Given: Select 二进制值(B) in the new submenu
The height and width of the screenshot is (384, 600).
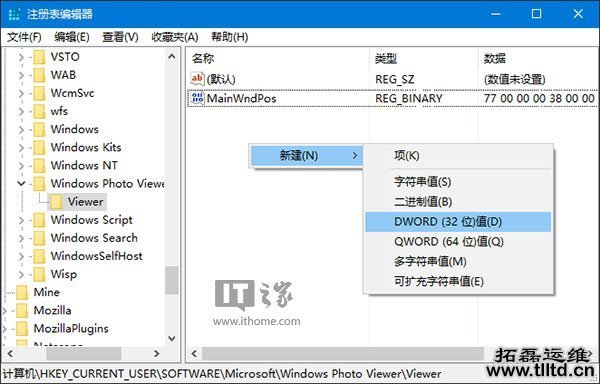Looking at the screenshot, I should pos(458,202).
